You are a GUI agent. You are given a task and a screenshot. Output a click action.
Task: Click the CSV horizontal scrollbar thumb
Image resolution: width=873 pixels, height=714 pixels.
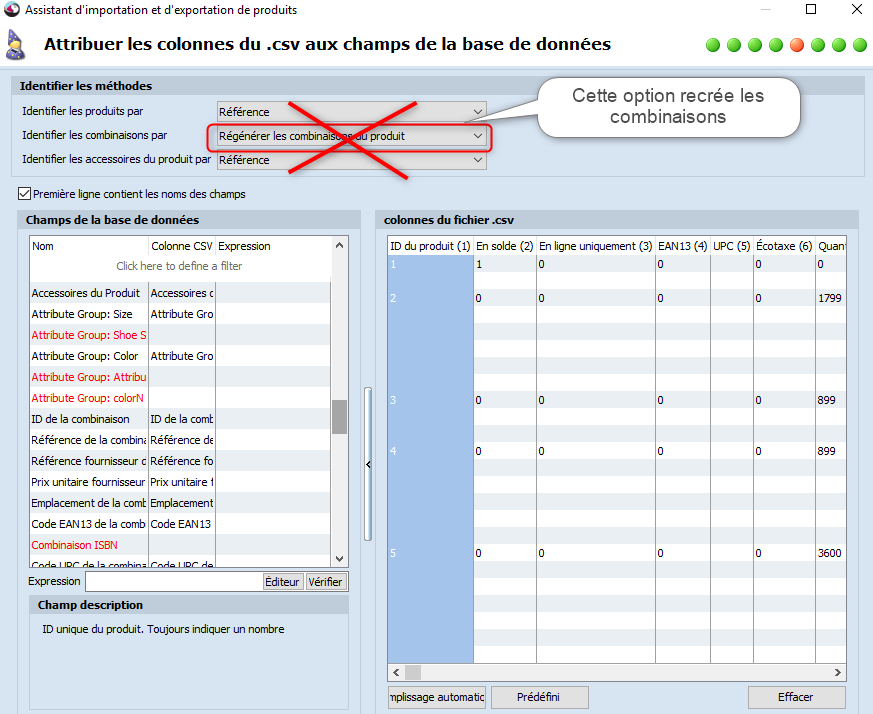coord(413,672)
